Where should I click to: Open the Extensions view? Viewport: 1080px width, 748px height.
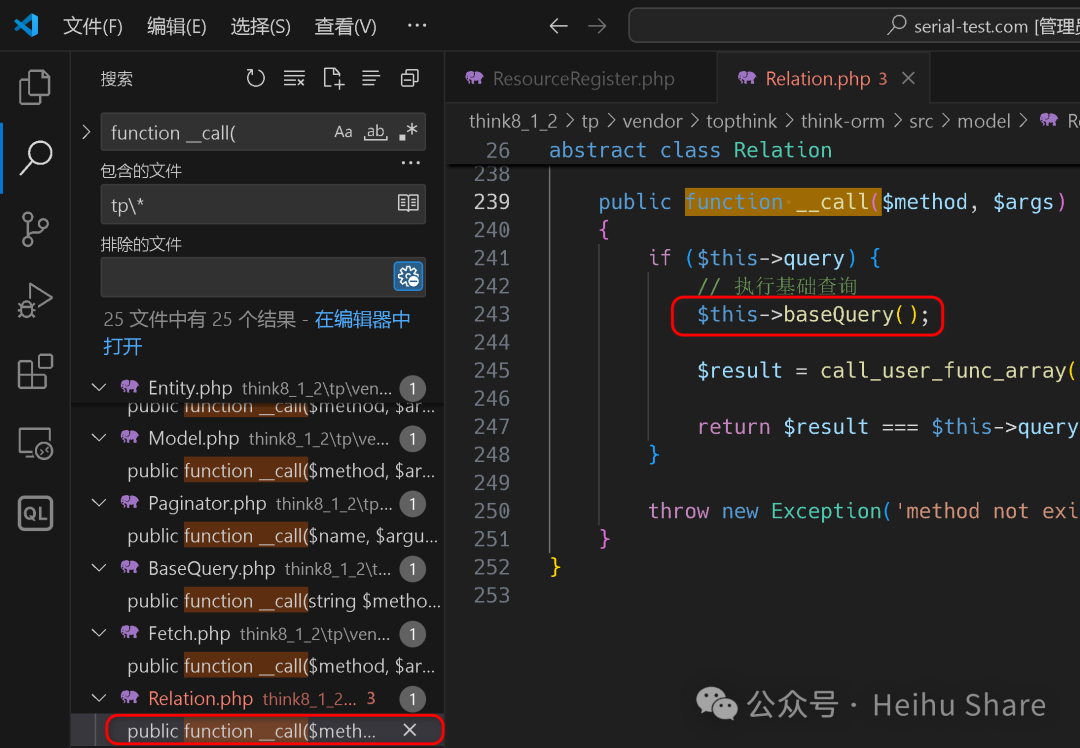point(34,371)
